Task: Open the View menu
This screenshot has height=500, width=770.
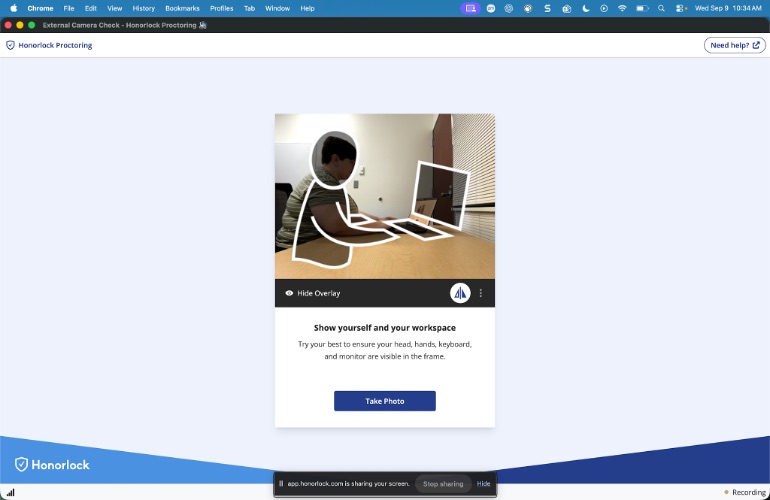Action: click(114, 8)
